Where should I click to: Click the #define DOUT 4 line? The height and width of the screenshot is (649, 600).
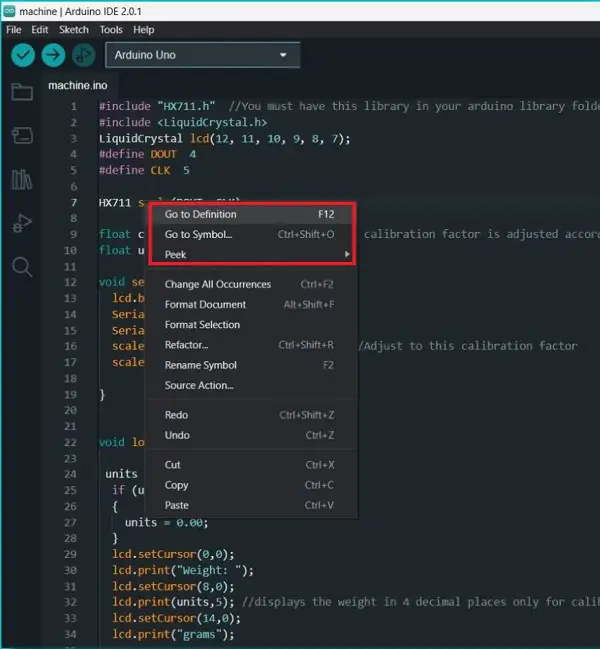point(147,154)
